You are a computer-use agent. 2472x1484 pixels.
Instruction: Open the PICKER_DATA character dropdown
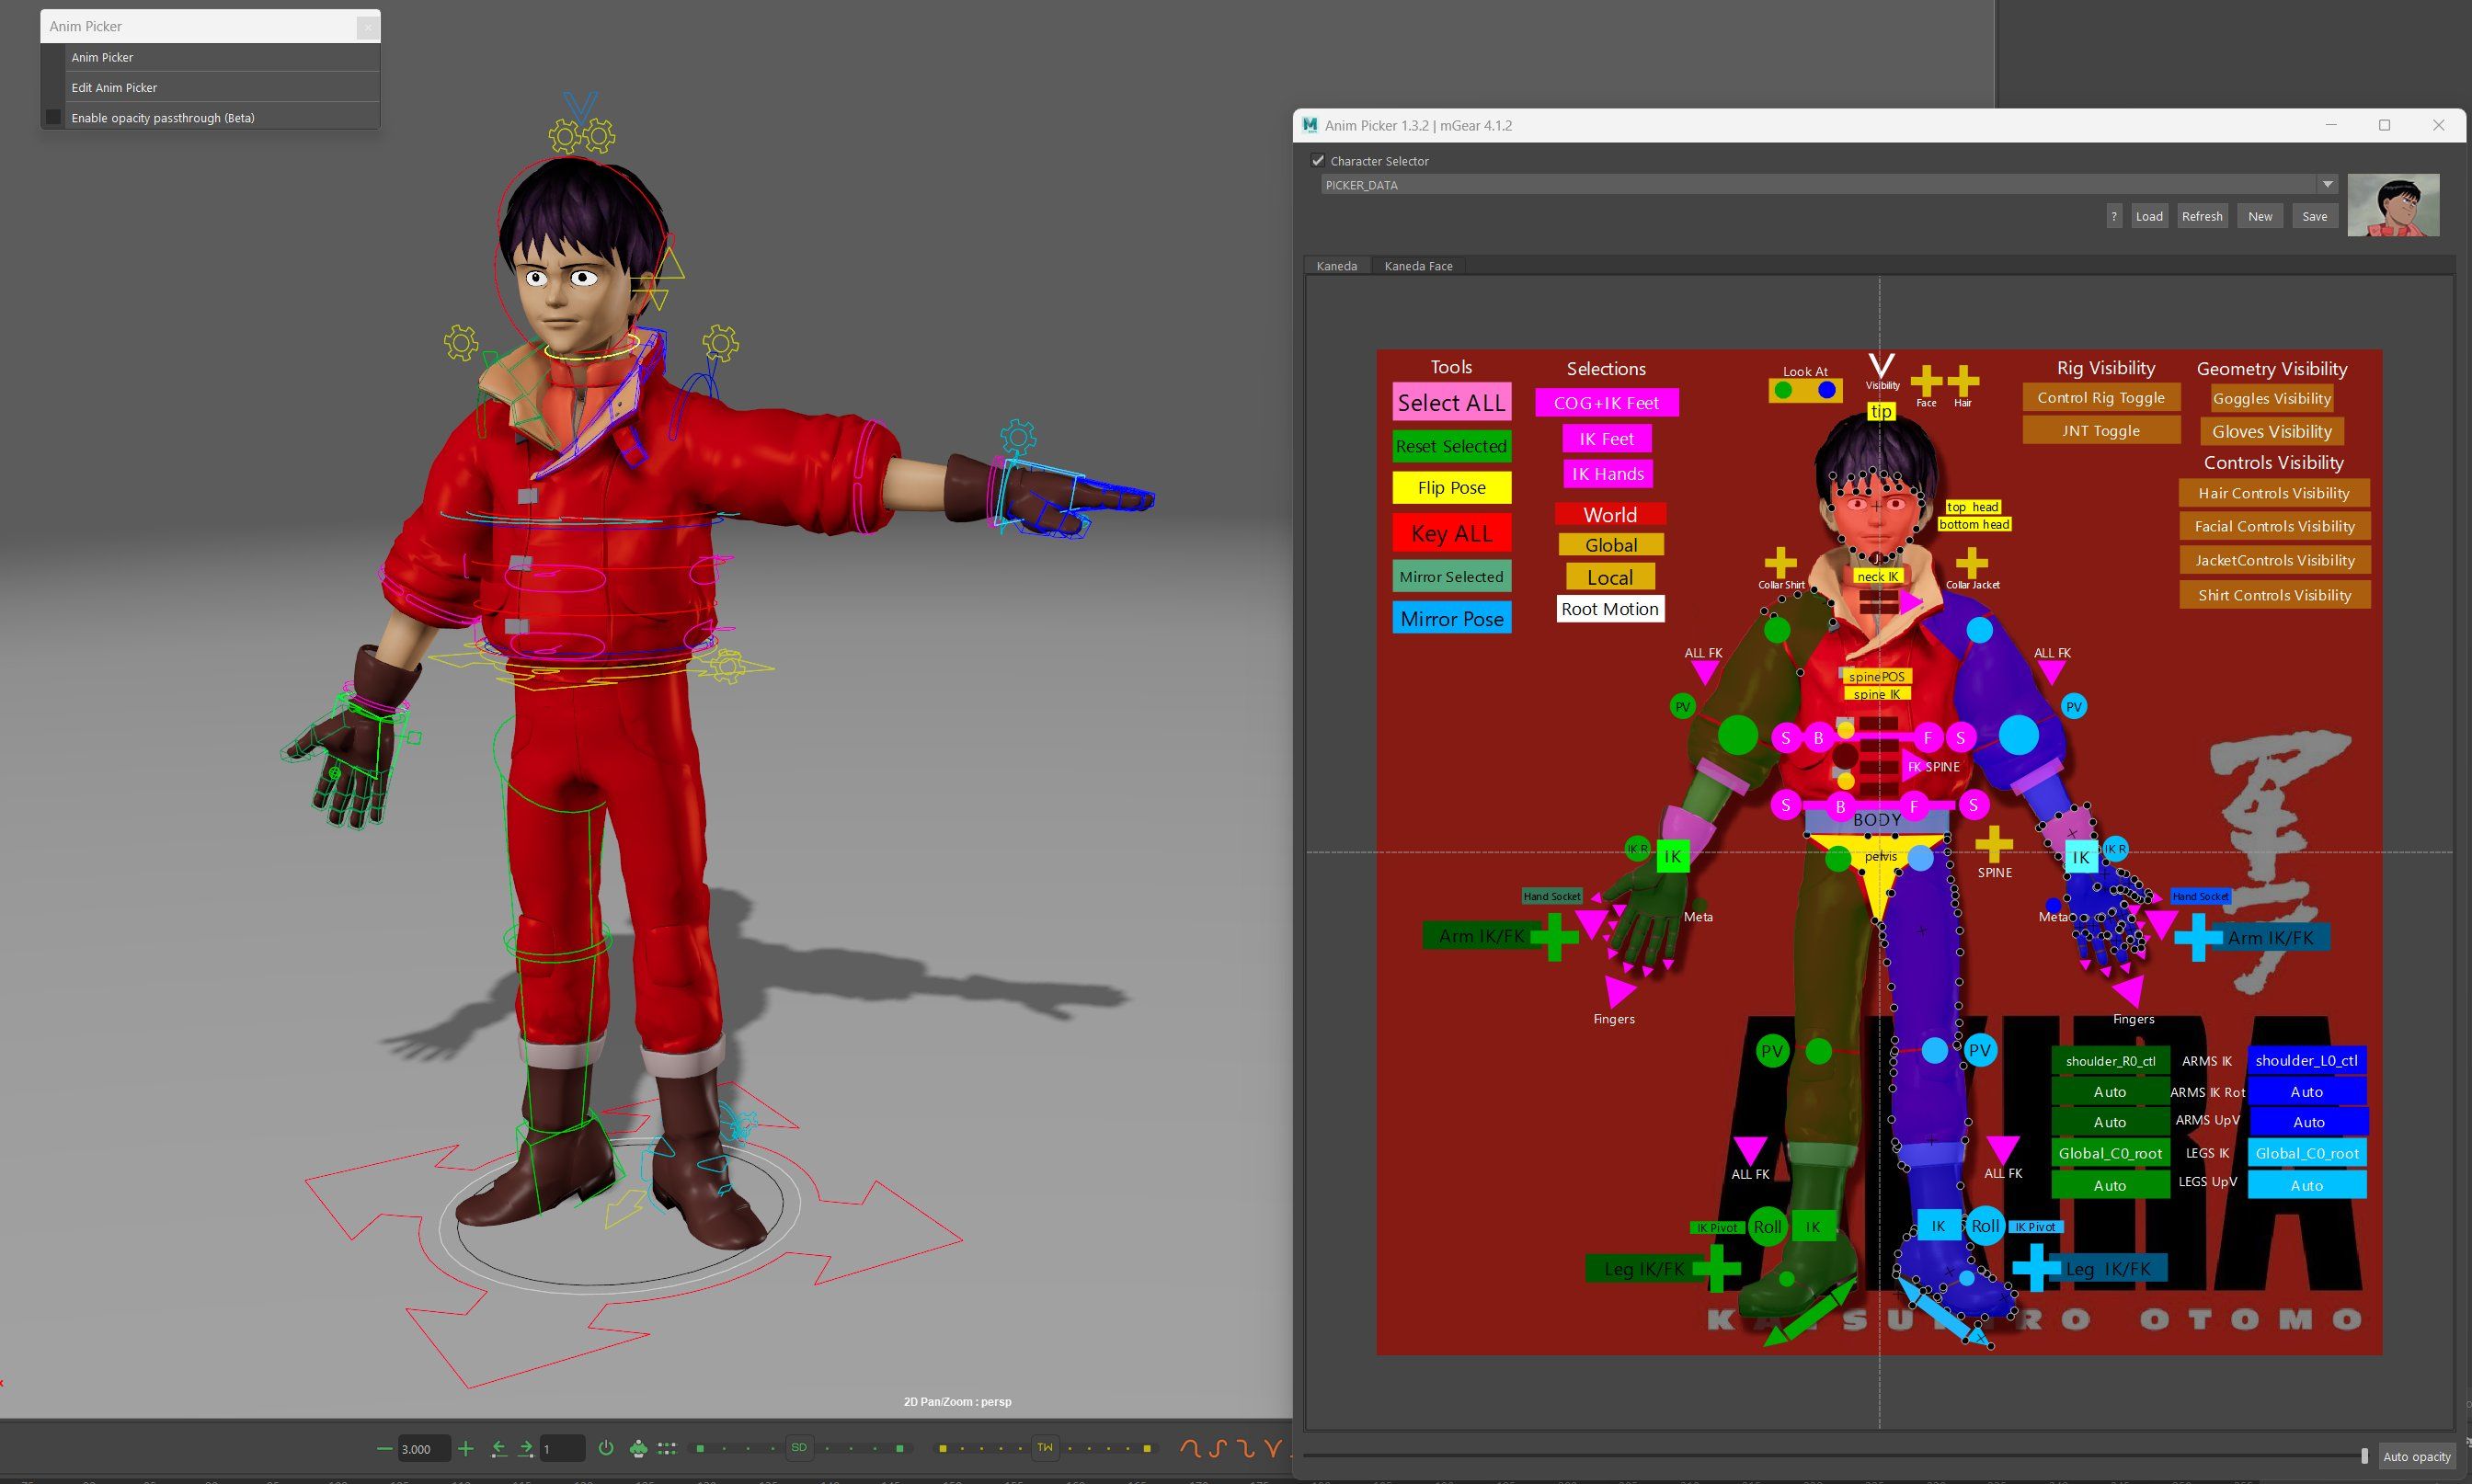coord(2327,184)
